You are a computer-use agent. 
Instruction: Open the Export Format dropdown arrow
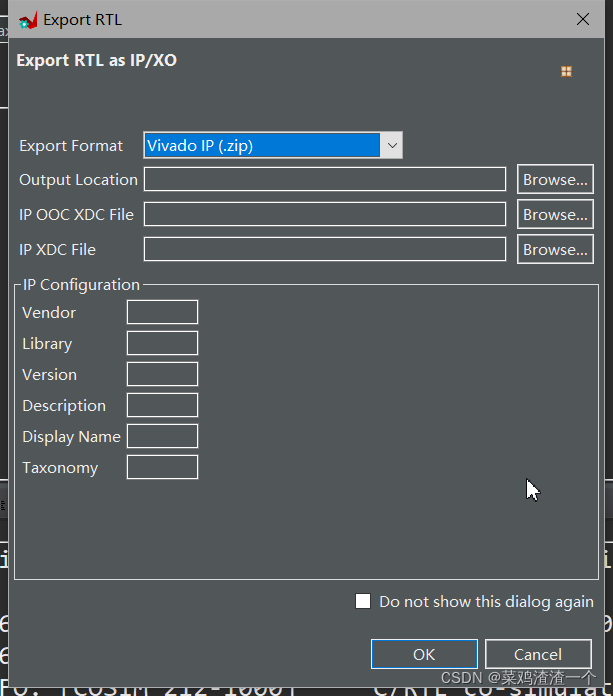(392, 145)
